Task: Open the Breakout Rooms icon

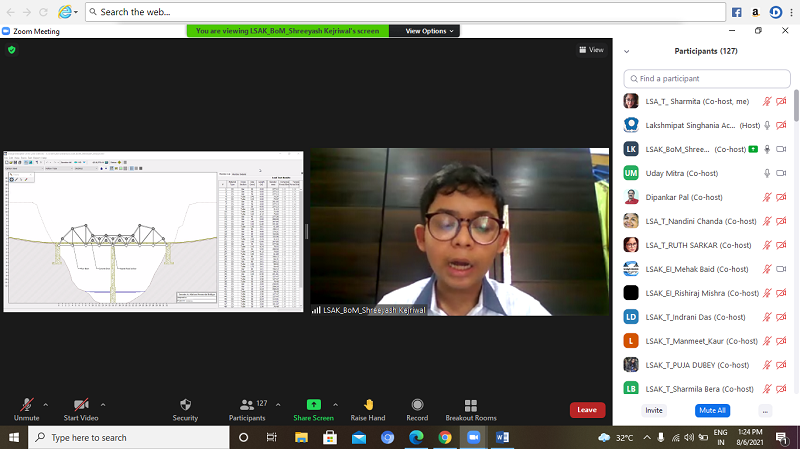Action: coord(470,404)
